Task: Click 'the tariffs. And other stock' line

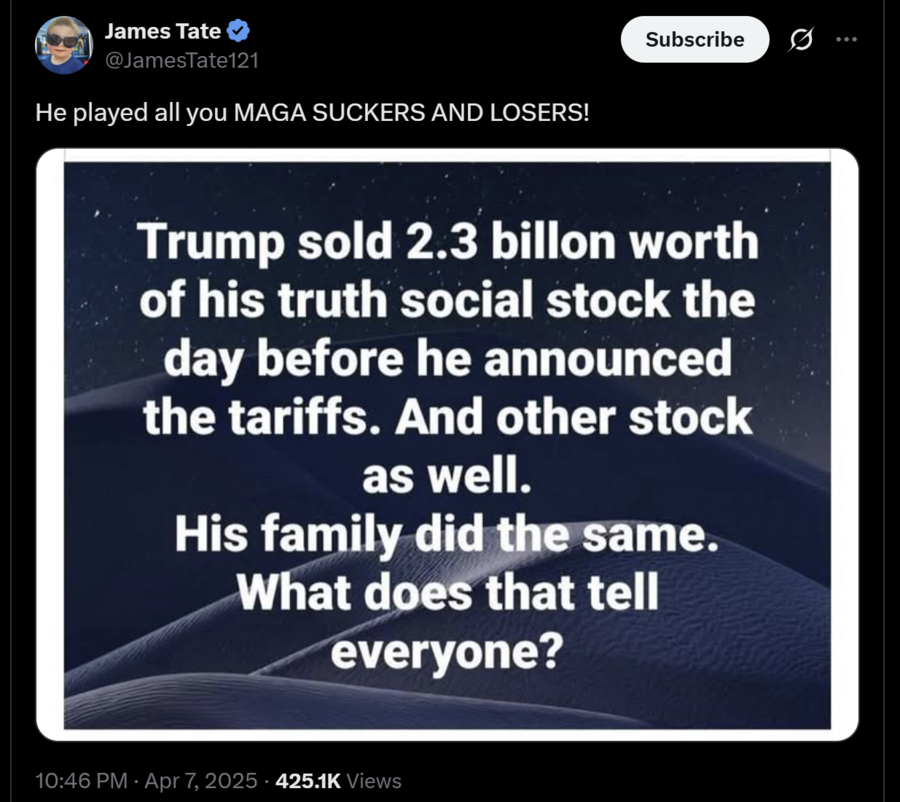Action: [447, 416]
